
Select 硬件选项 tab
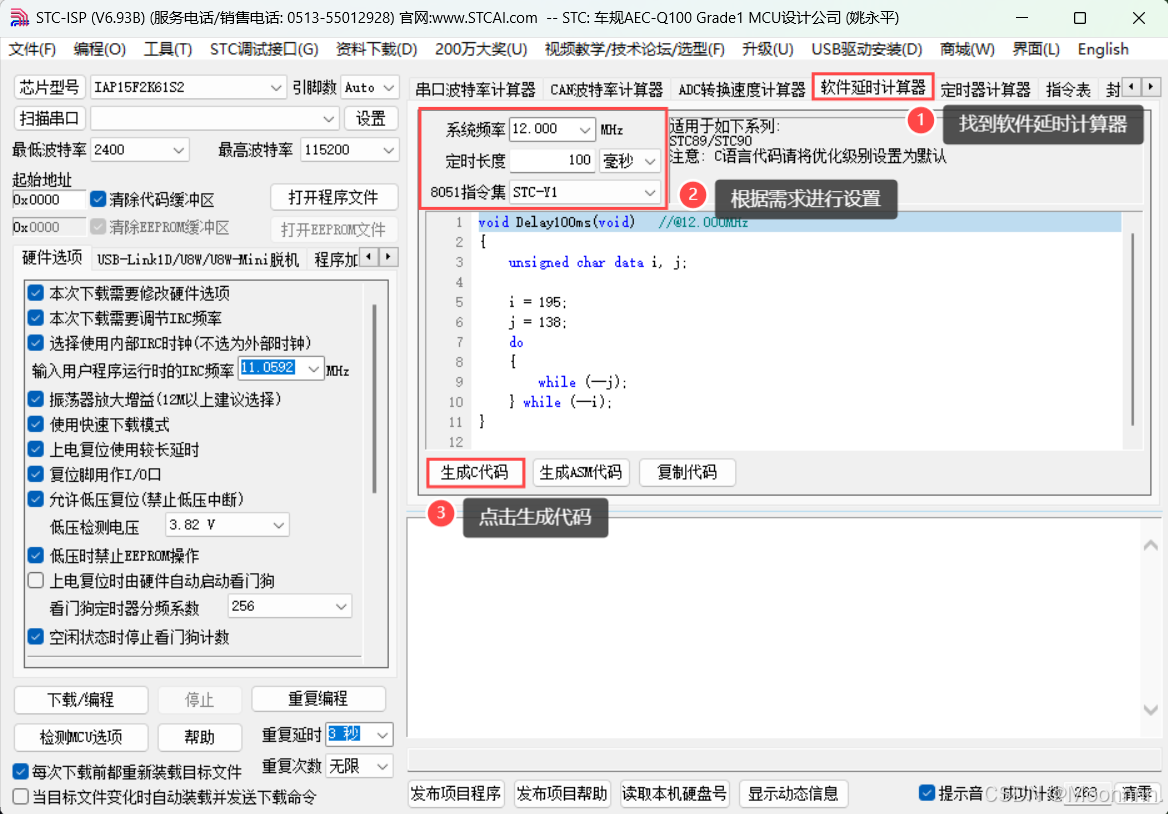[52, 258]
